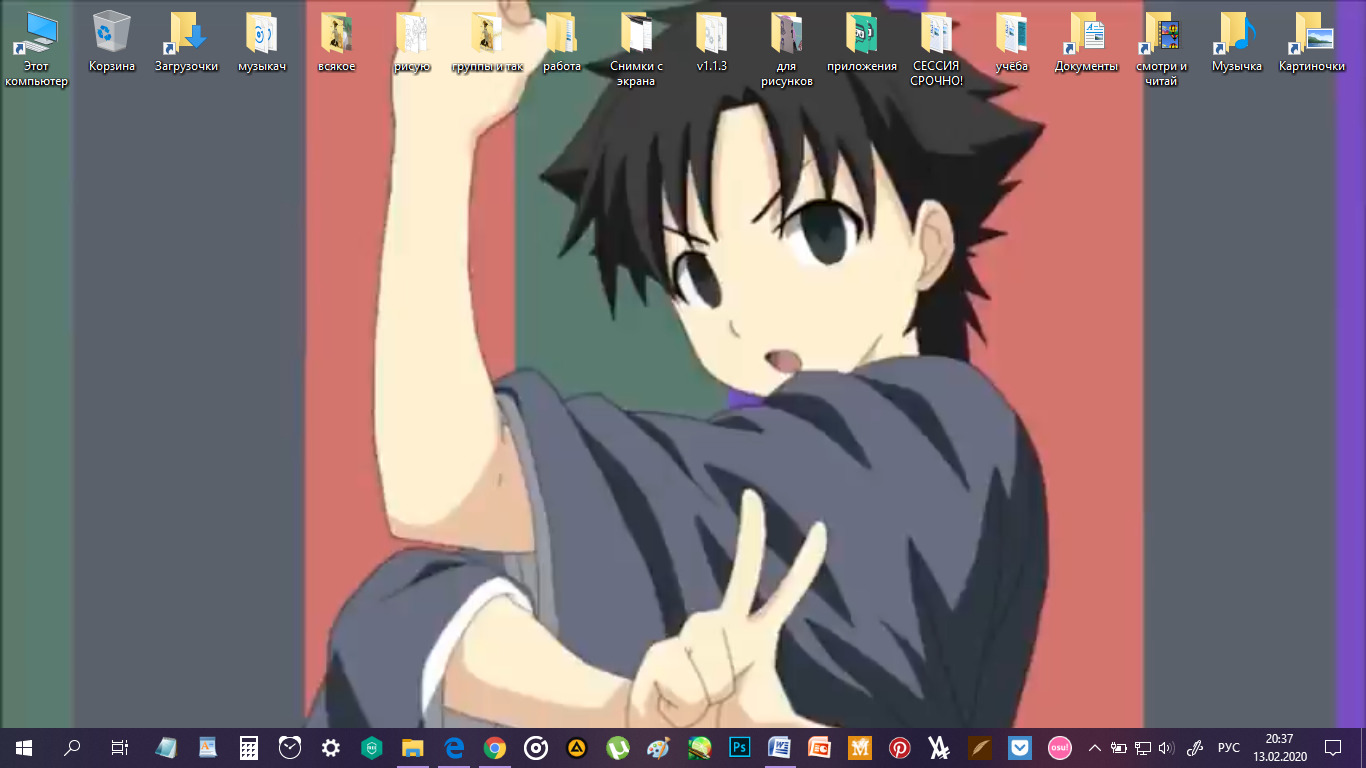Switch the РУС input language indicator
Screen dimensions: 1366x768
(1229, 747)
